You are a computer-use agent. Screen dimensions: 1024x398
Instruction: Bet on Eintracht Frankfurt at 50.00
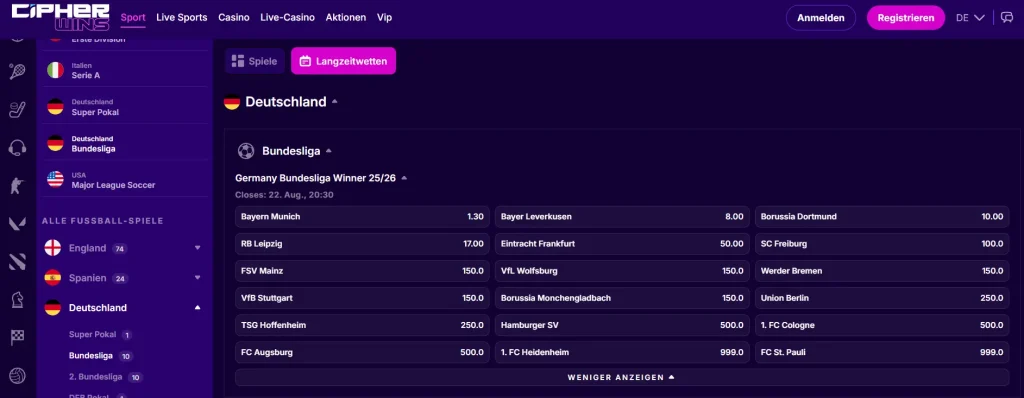[x=622, y=244]
